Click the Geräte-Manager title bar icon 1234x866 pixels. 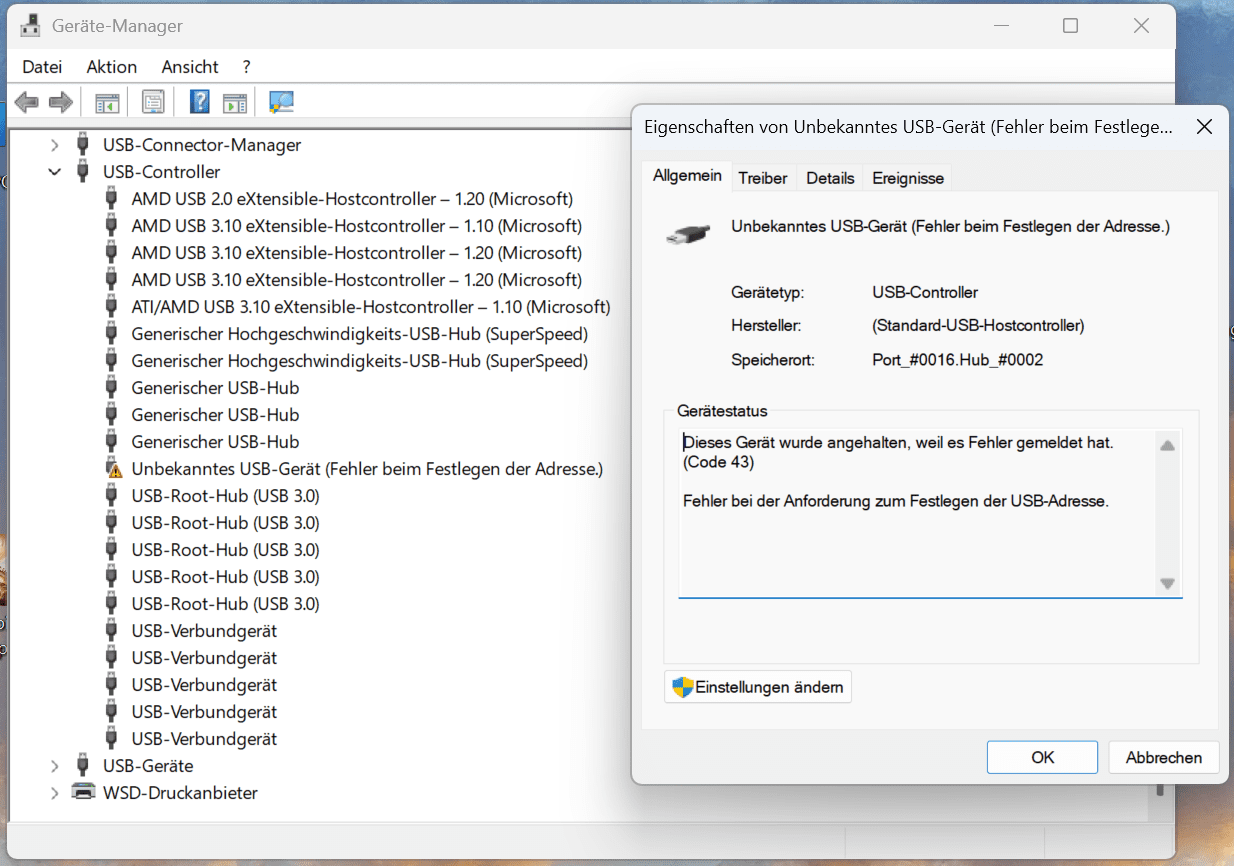click(30, 26)
